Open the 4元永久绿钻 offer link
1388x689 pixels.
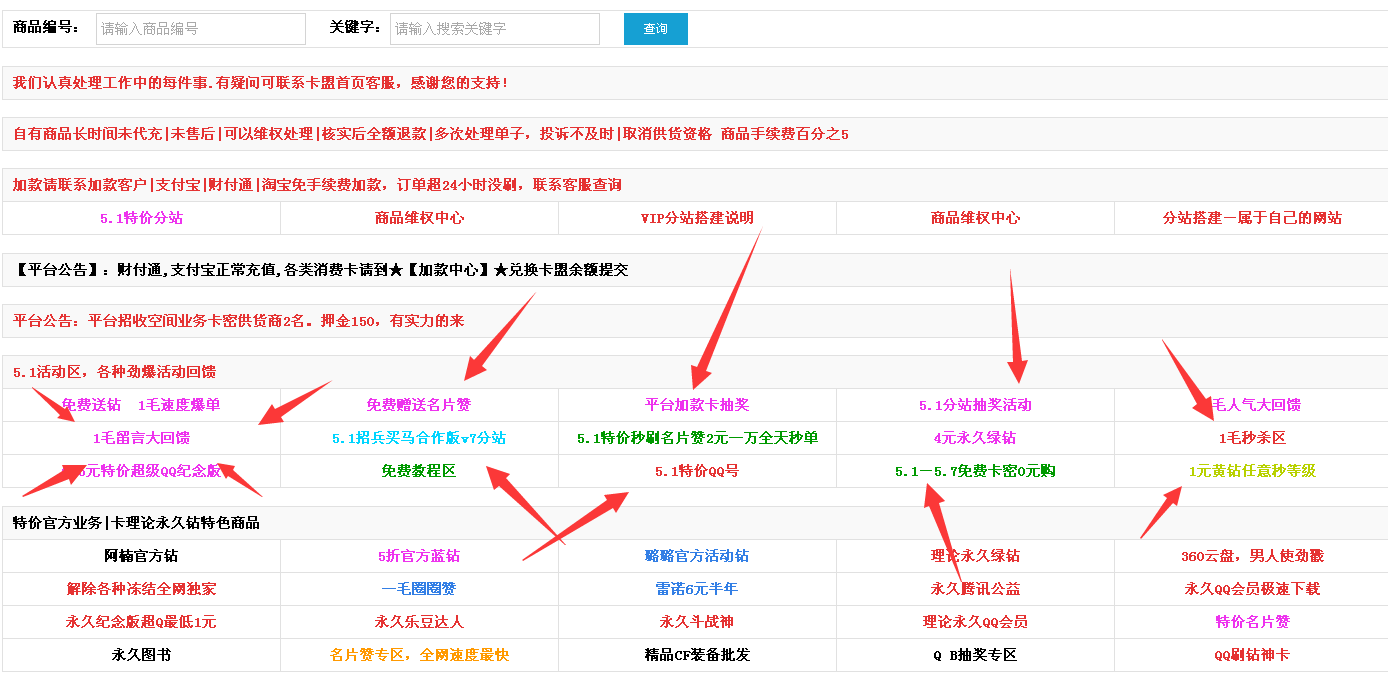pyautogui.click(x=974, y=438)
